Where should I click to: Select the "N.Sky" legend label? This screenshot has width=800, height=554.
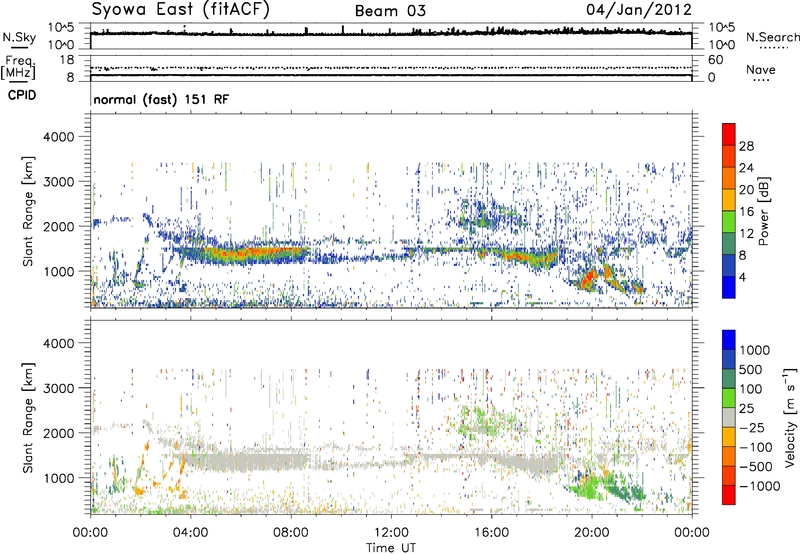19,37
